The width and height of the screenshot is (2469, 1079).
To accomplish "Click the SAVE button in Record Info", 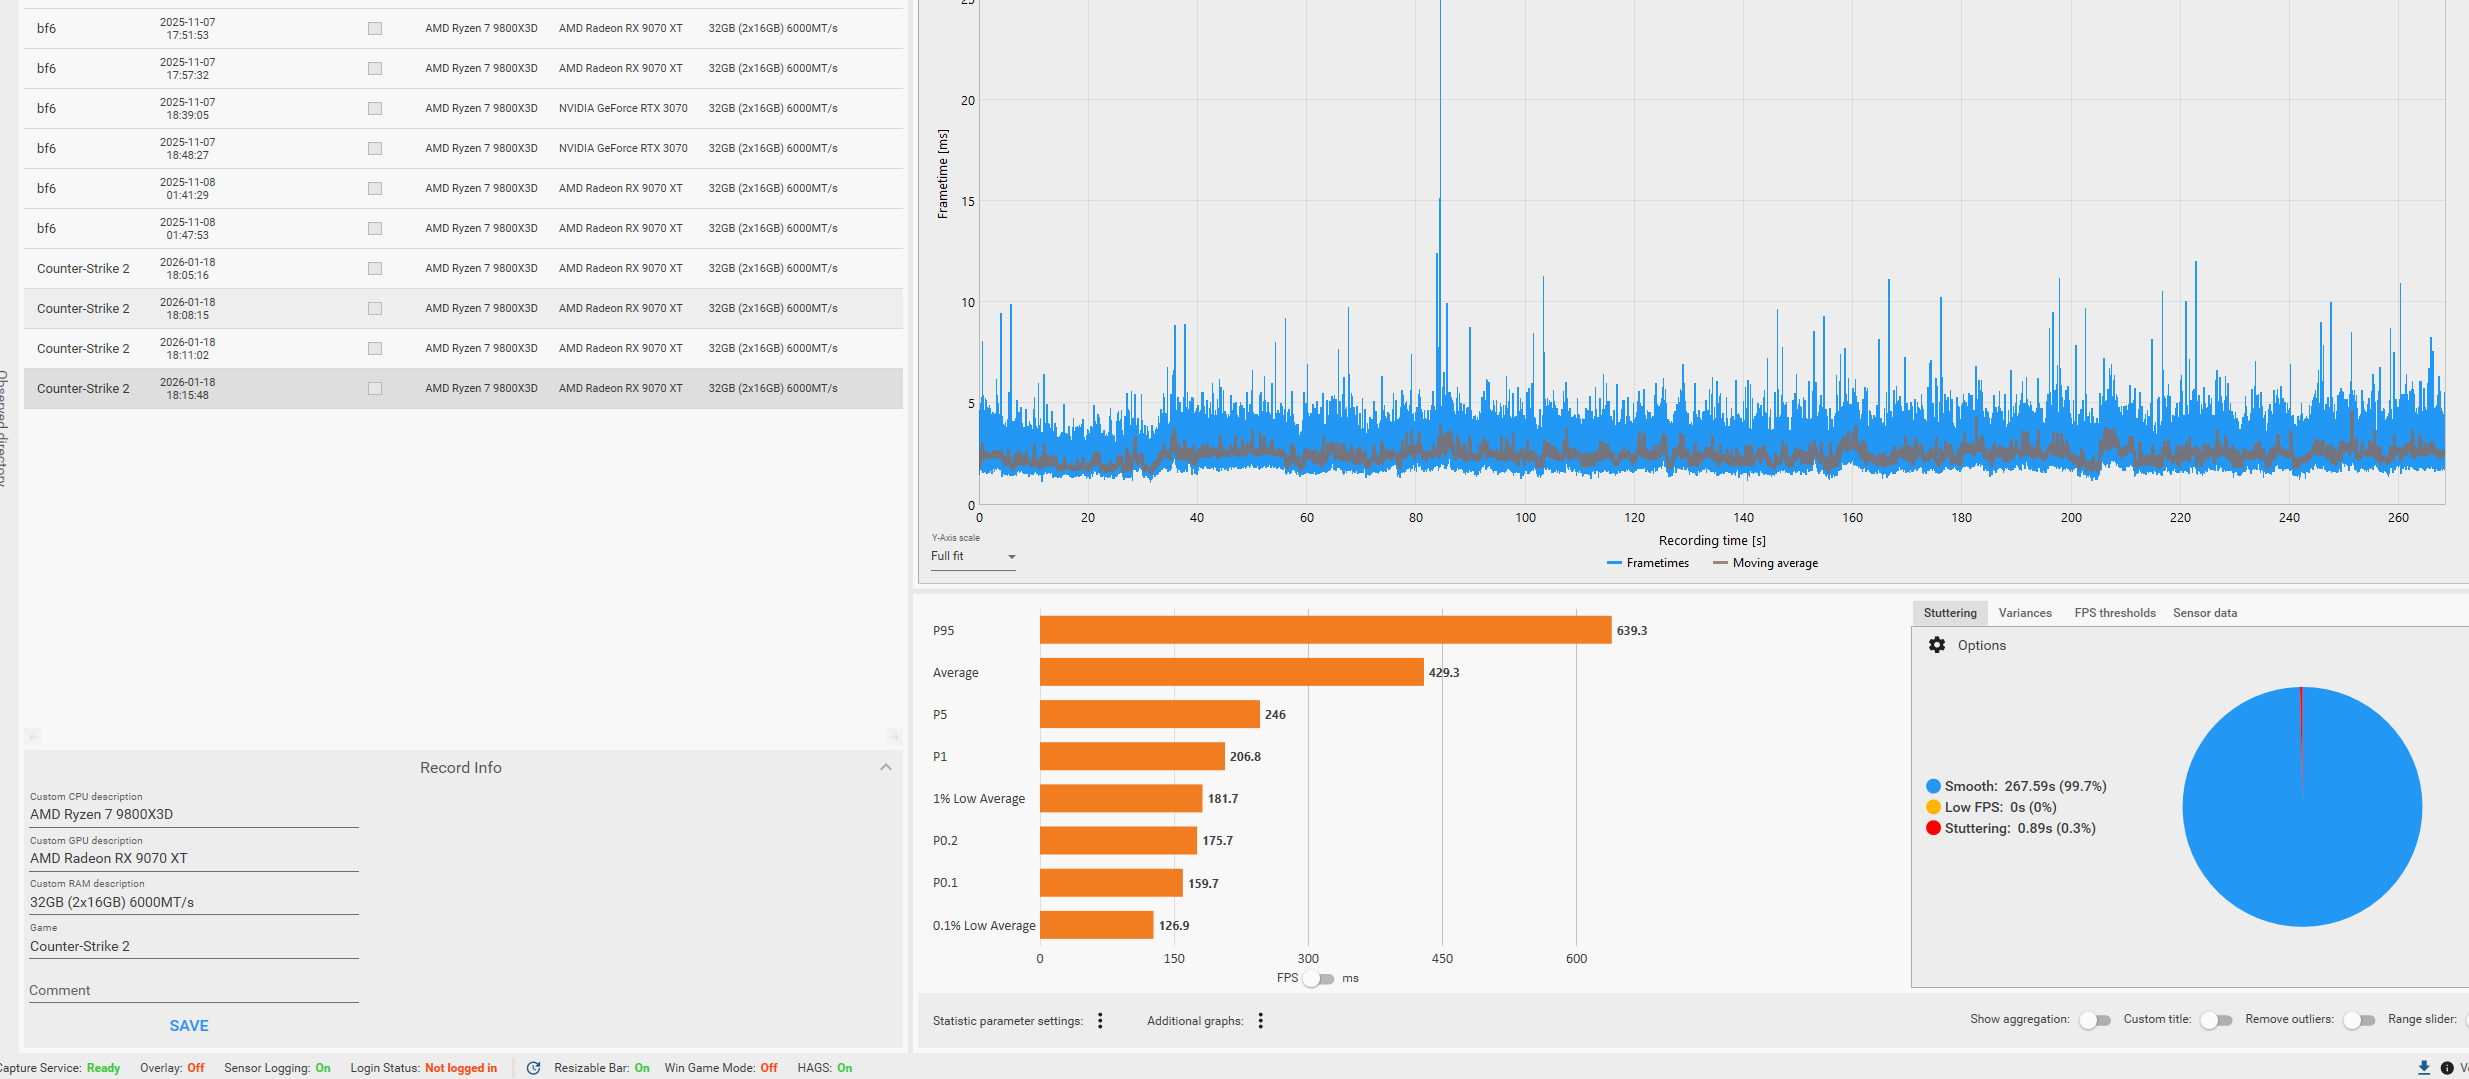I will [189, 1025].
